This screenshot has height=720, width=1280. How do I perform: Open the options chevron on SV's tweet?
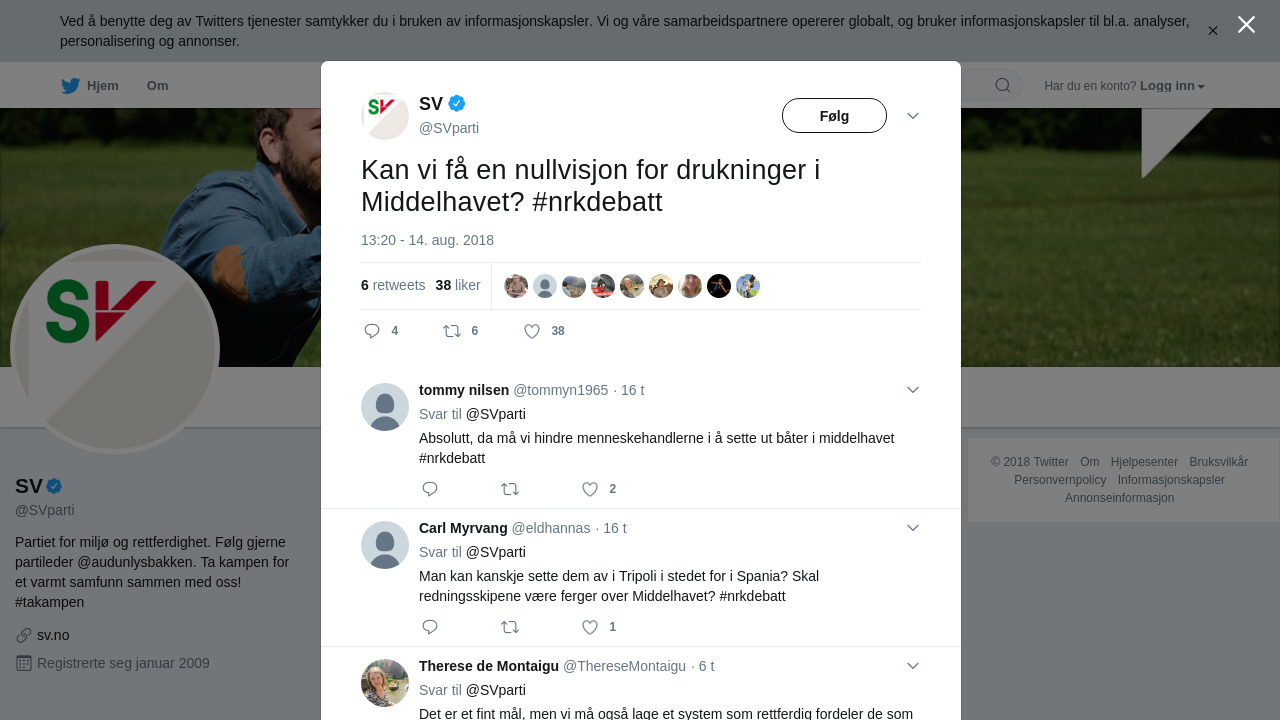pos(913,116)
